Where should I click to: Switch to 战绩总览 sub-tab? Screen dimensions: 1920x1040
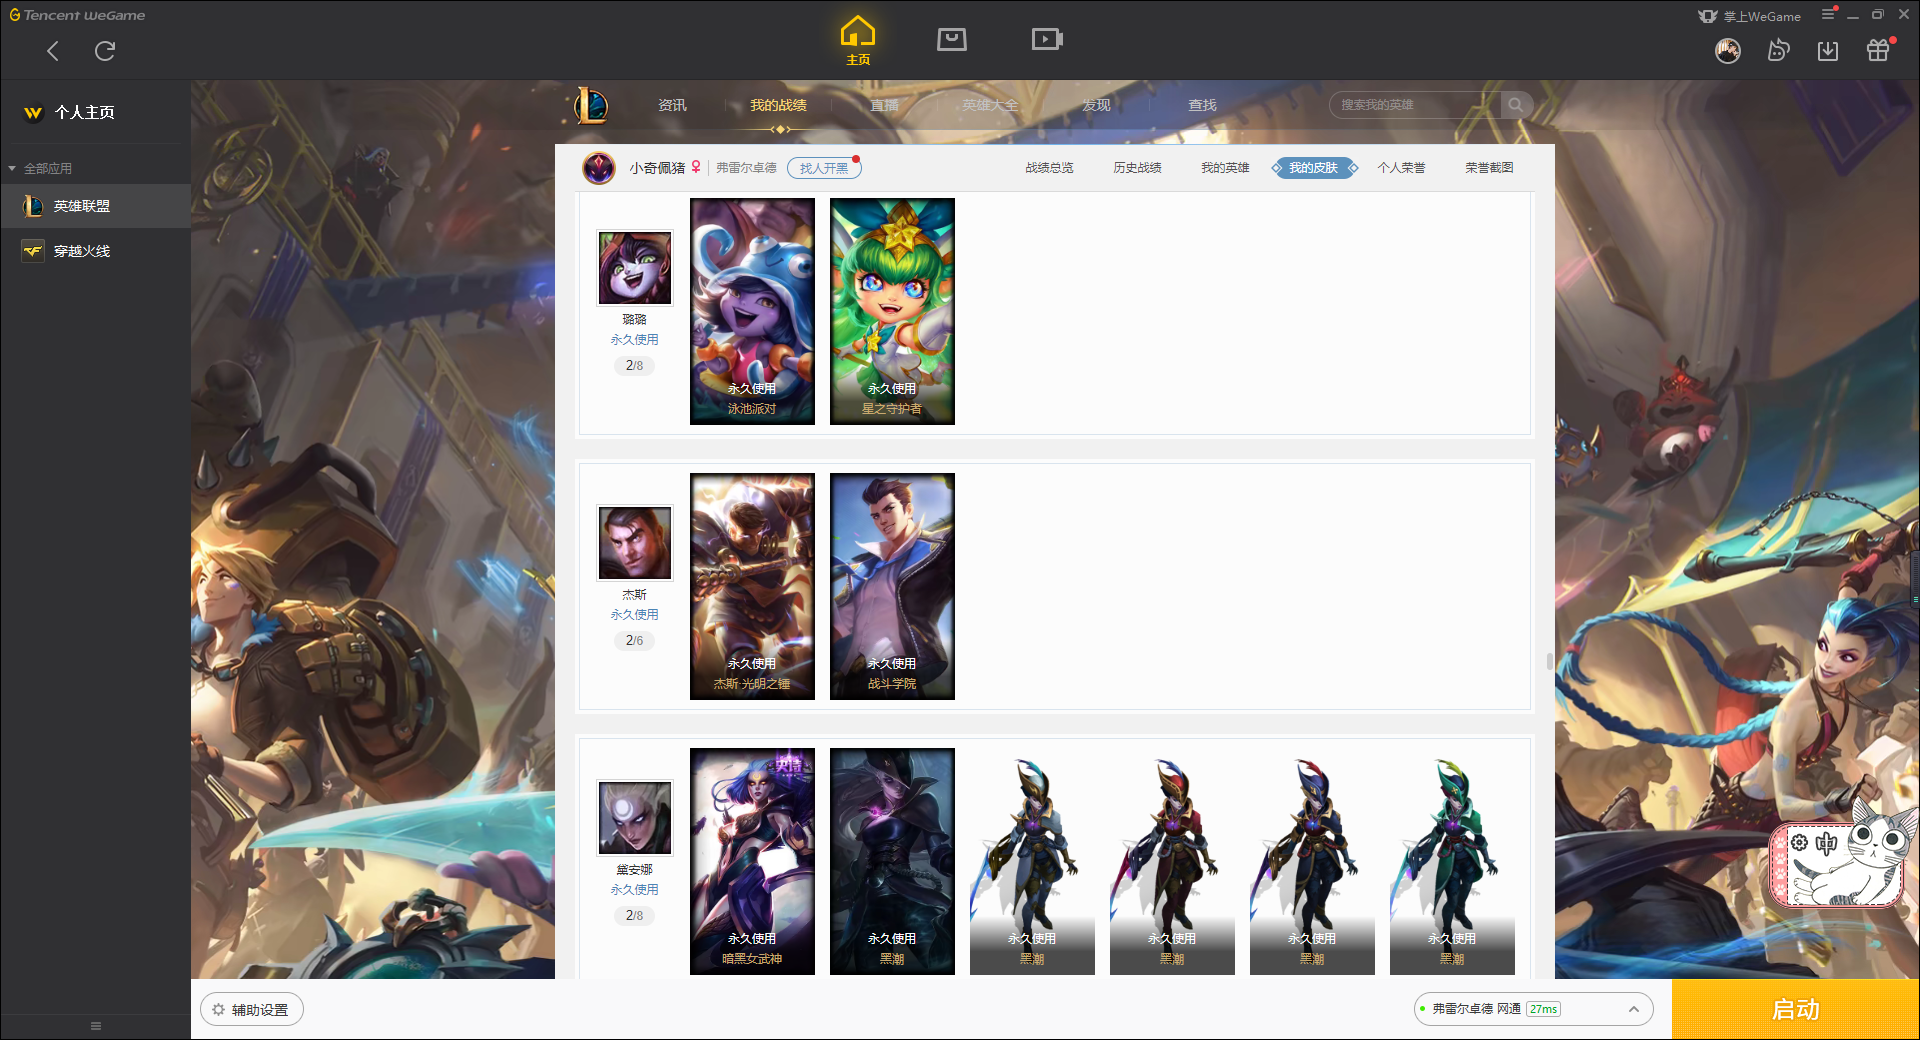point(1049,168)
